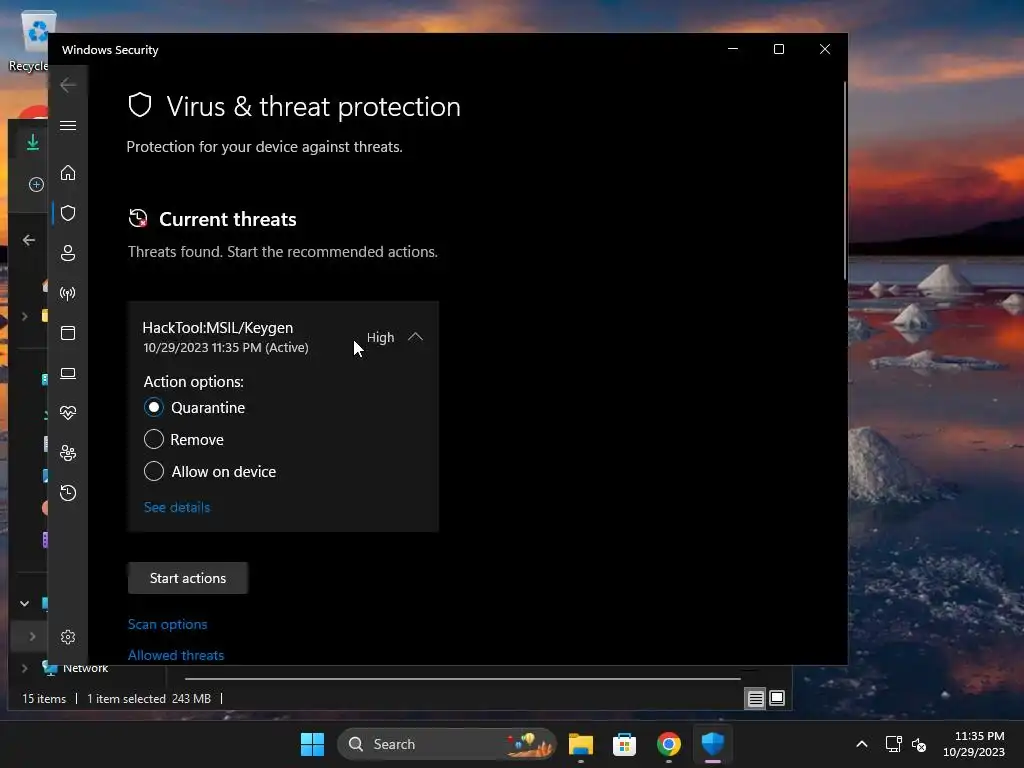Open Device security sidebar icon
The width and height of the screenshot is (1024, 768).
point(68,373)
